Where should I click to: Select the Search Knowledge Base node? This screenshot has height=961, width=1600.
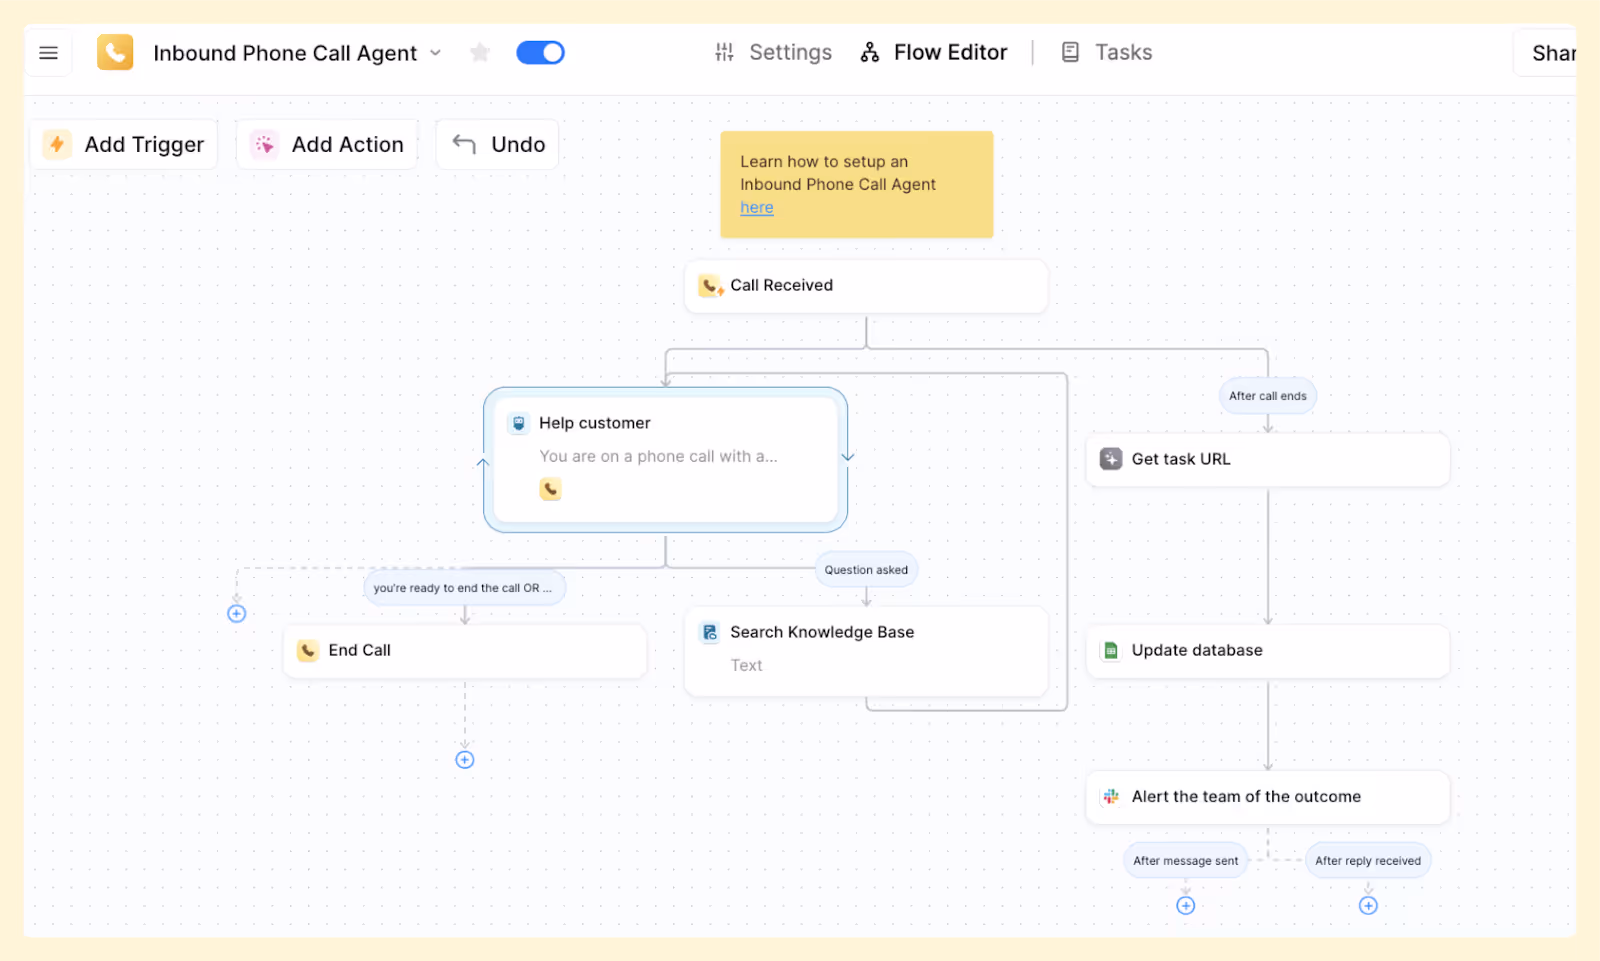tap(866, 651)
